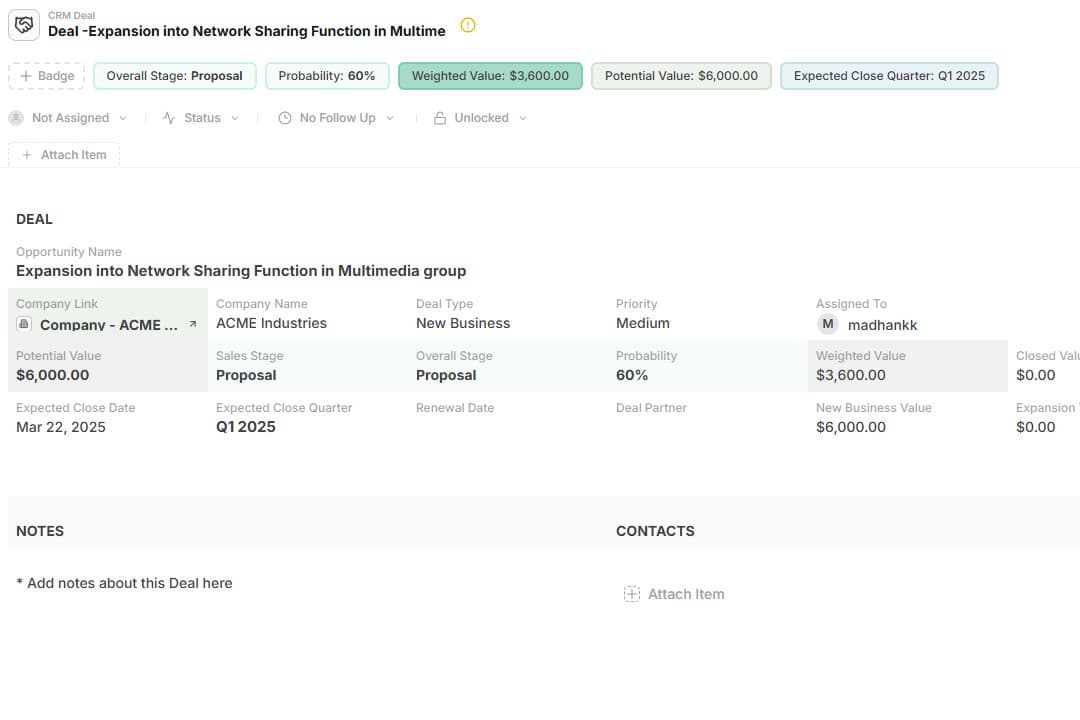Click the empty Deal Partner field

pyautogui.click(x=709, y=418)
